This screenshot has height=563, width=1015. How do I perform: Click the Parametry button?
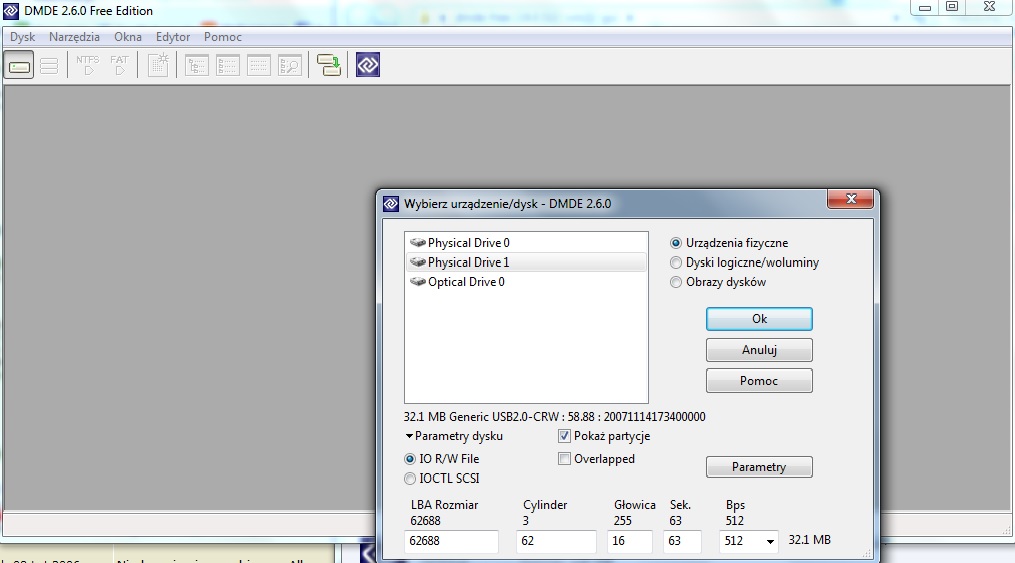pos(759,467)
